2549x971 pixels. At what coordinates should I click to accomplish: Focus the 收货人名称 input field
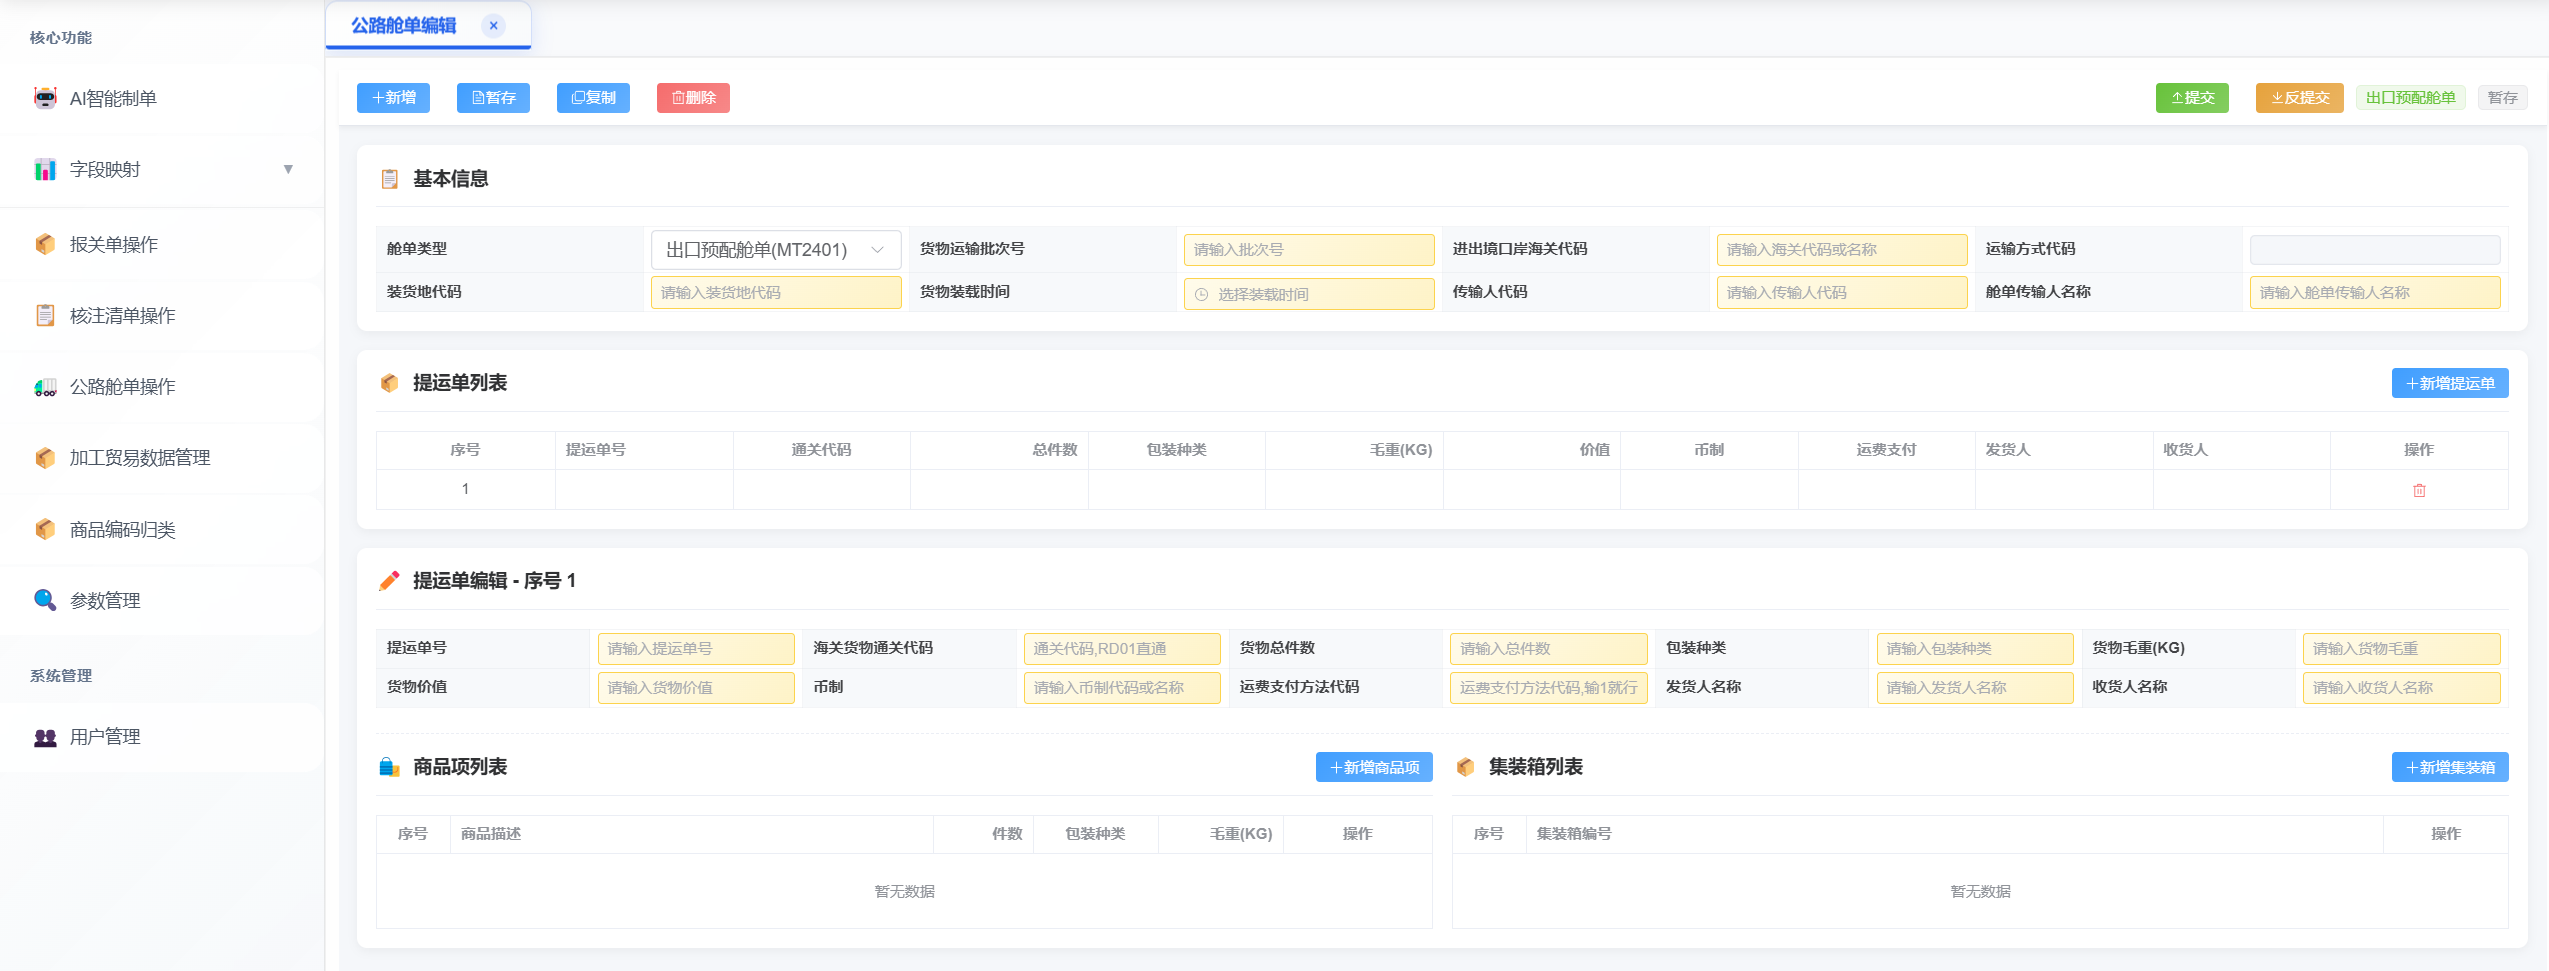[2402, 688]
